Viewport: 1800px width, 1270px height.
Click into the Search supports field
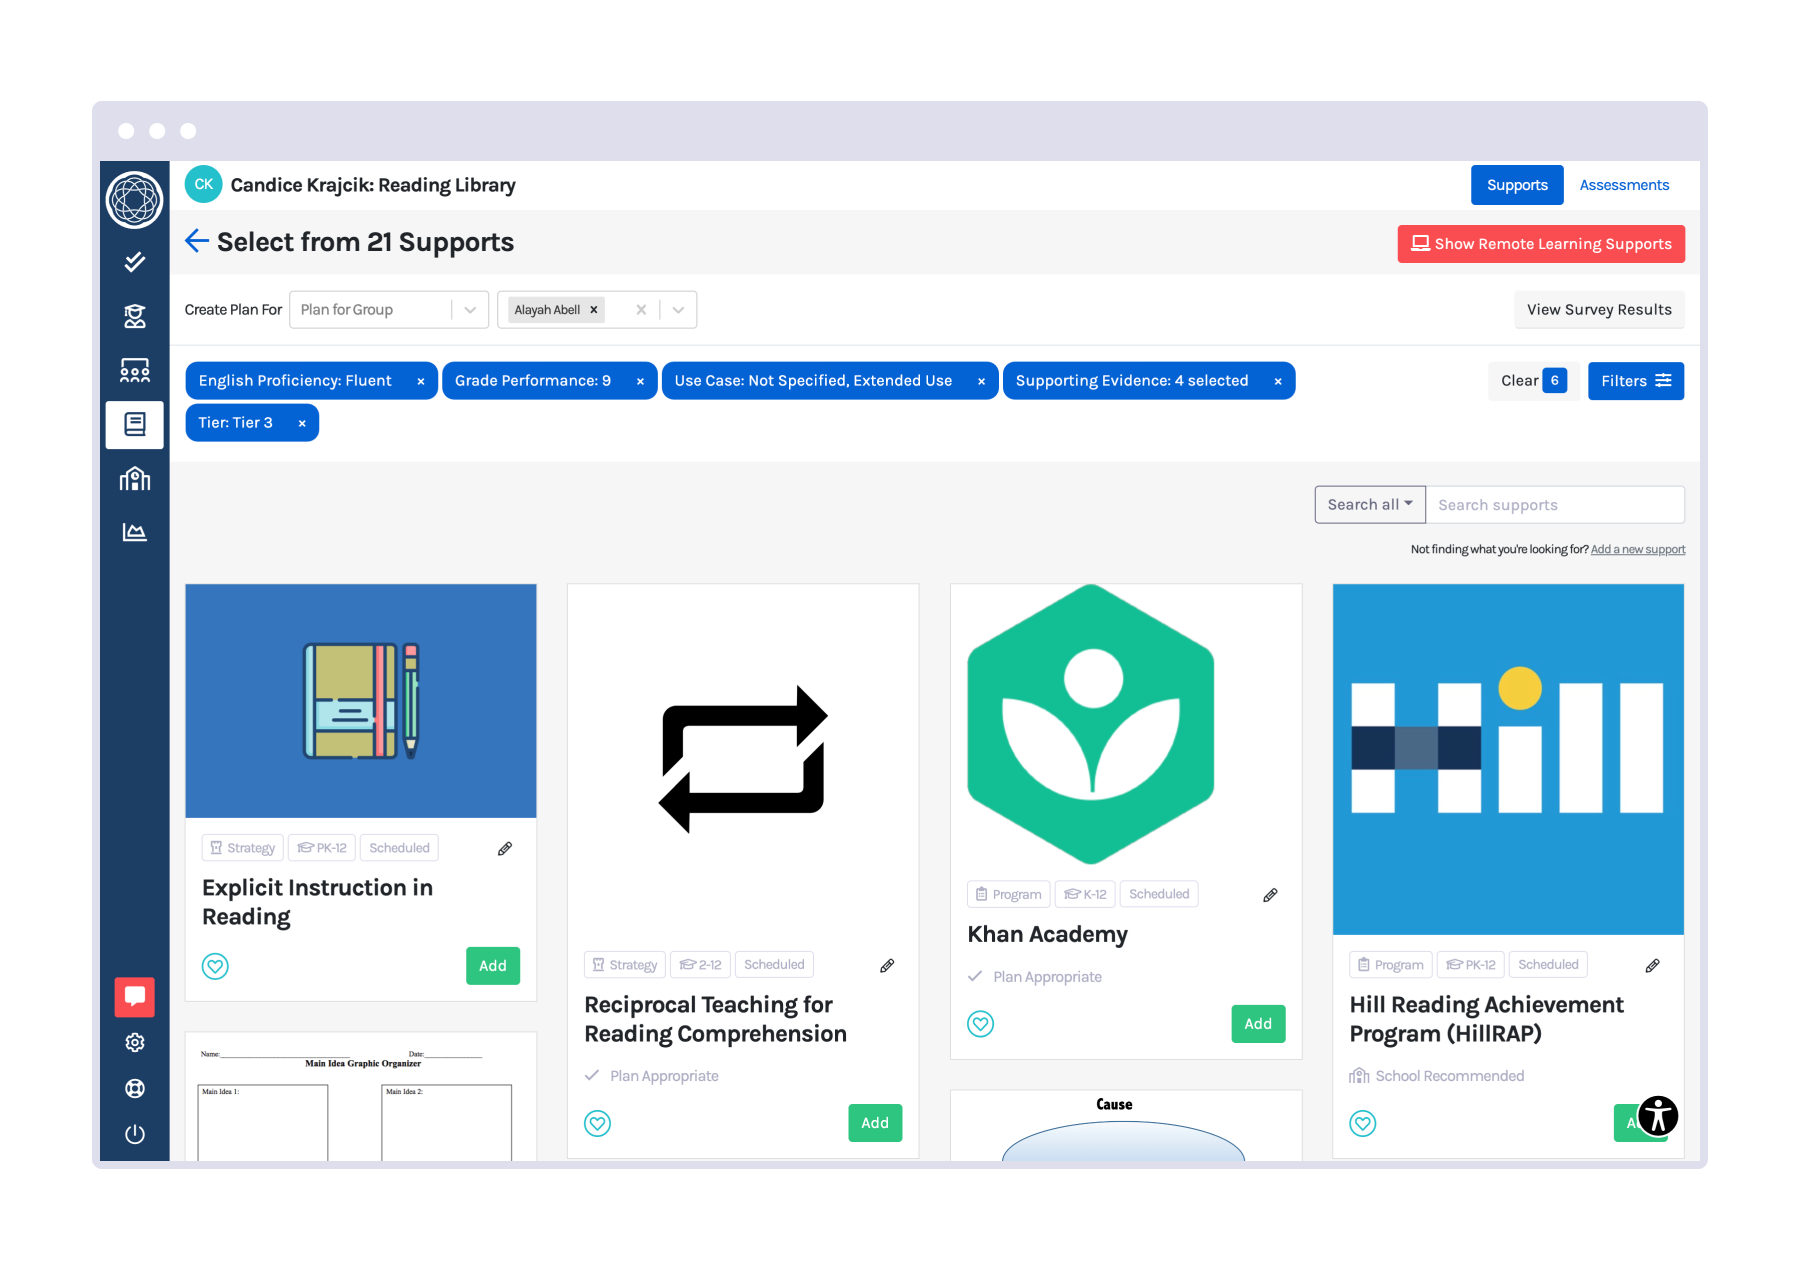coord(1554,505)
